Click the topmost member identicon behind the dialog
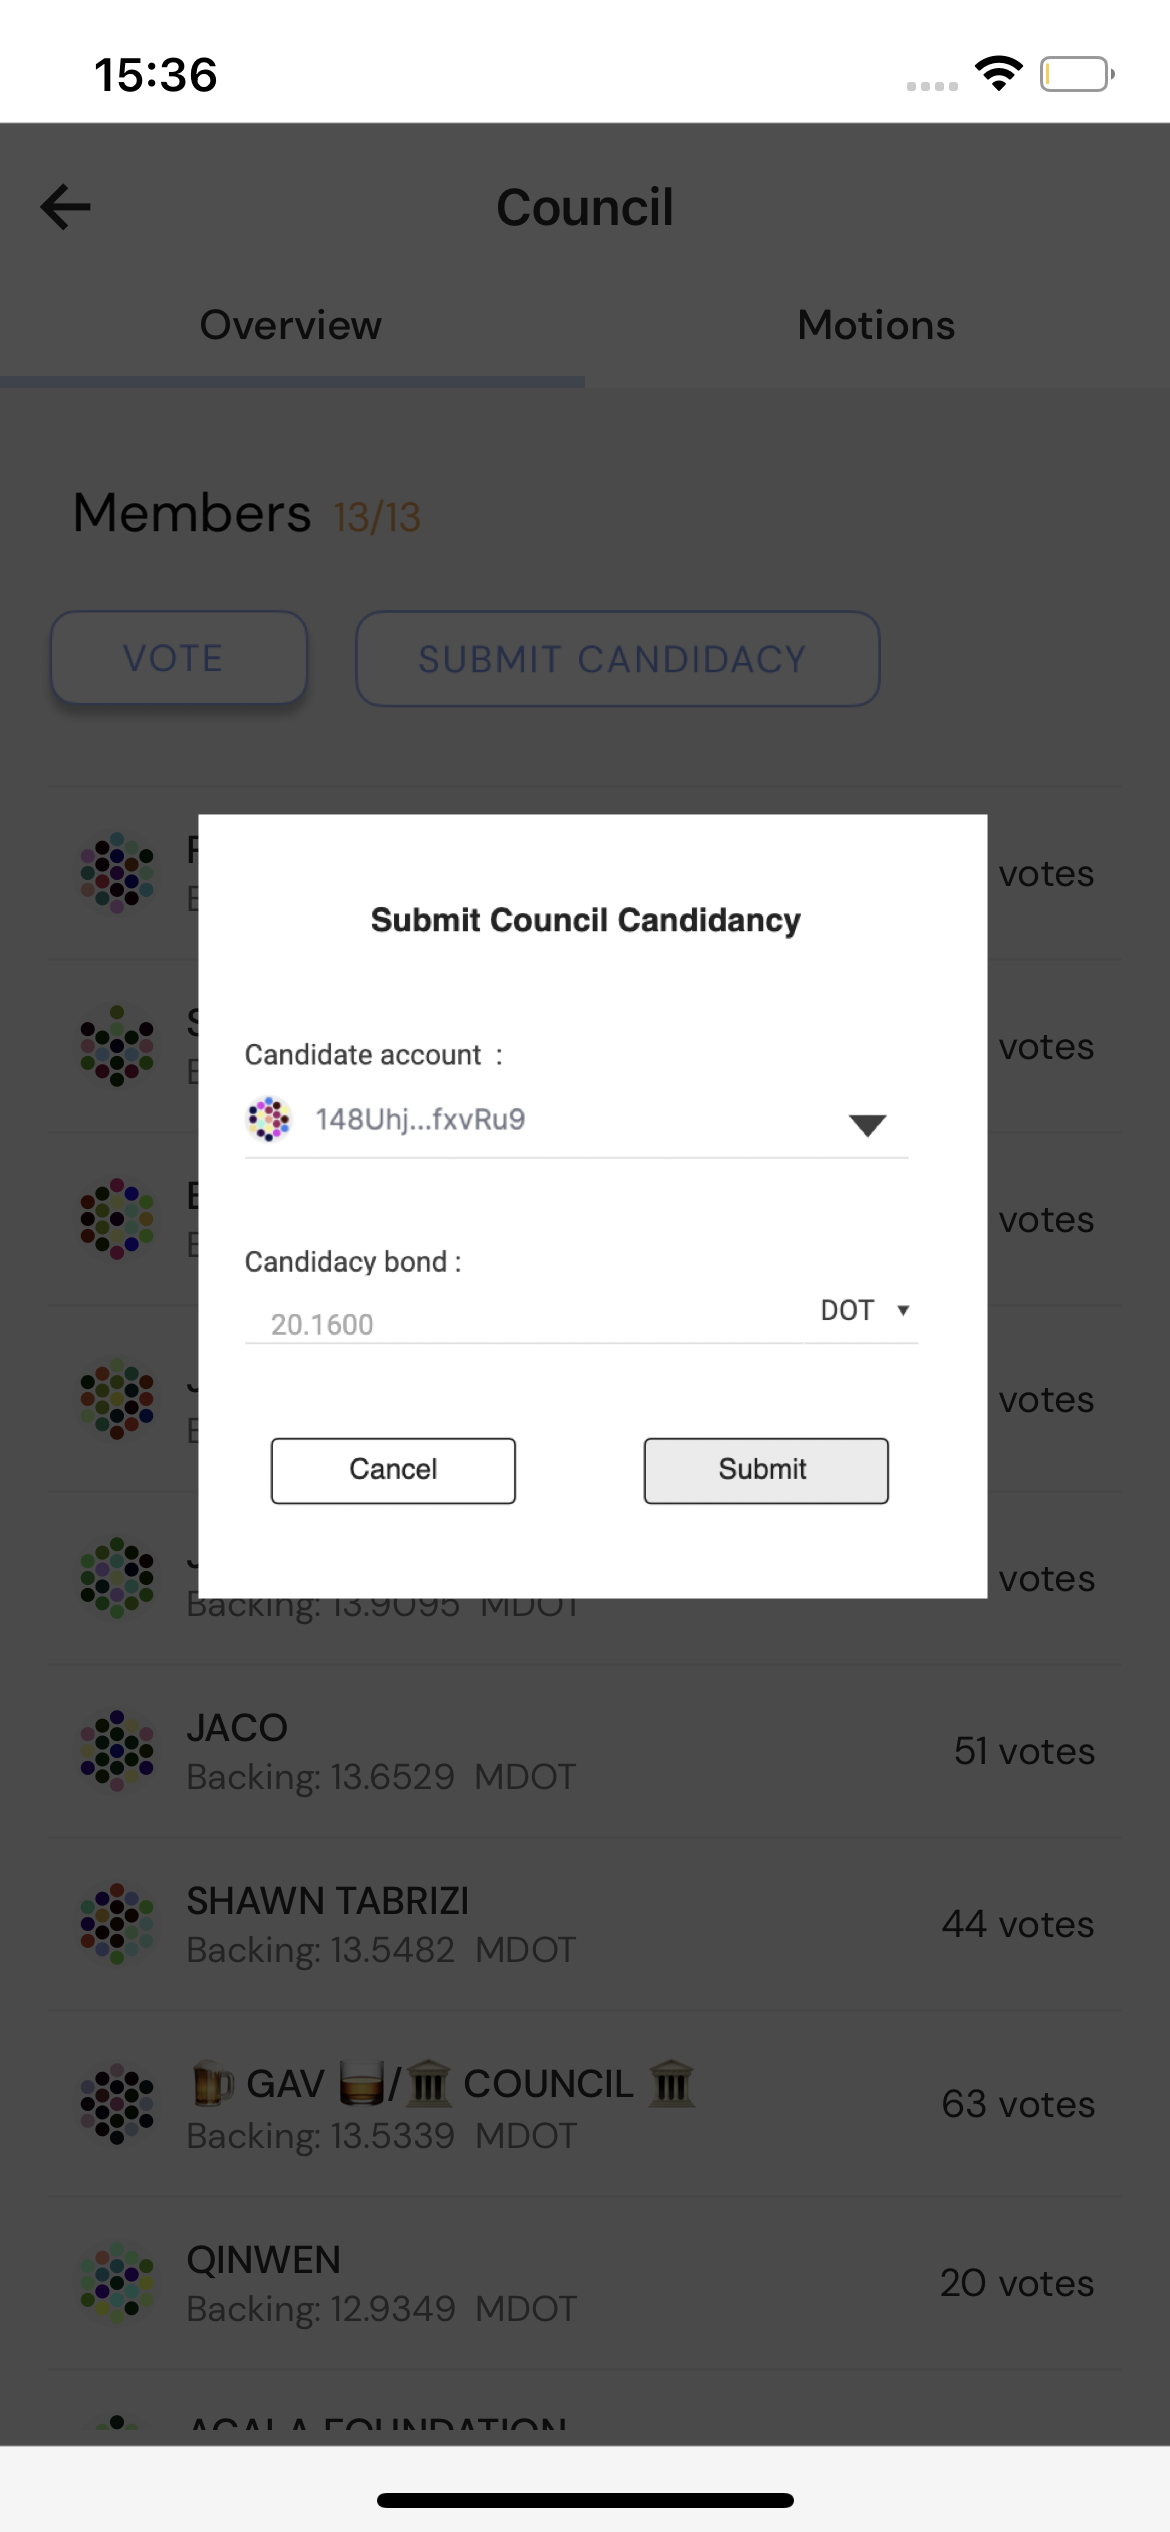This screenshot has height=2532, width=1170. [116, 872]
